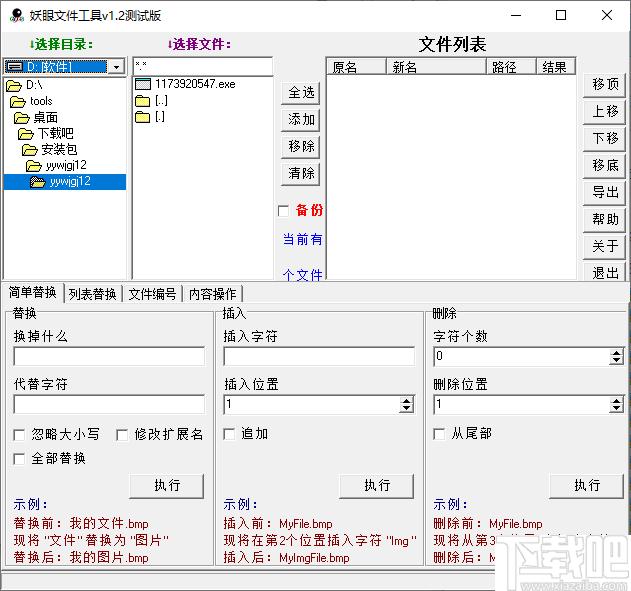Viewport: 631px width, 591px height.
Task: Click the 删除位置 number field
Action: coord(522,404)
